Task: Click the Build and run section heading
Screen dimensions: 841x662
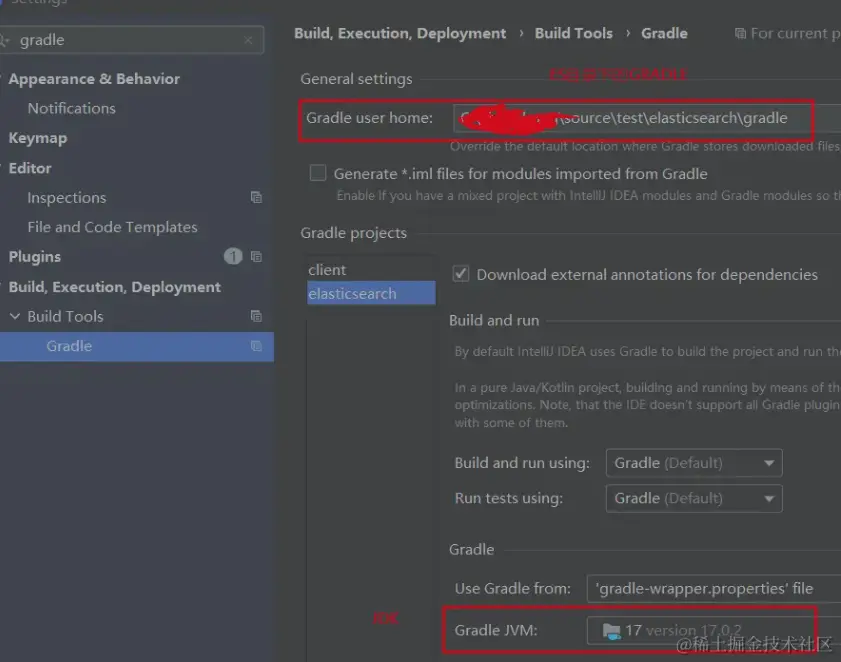Action: [494, 321]
